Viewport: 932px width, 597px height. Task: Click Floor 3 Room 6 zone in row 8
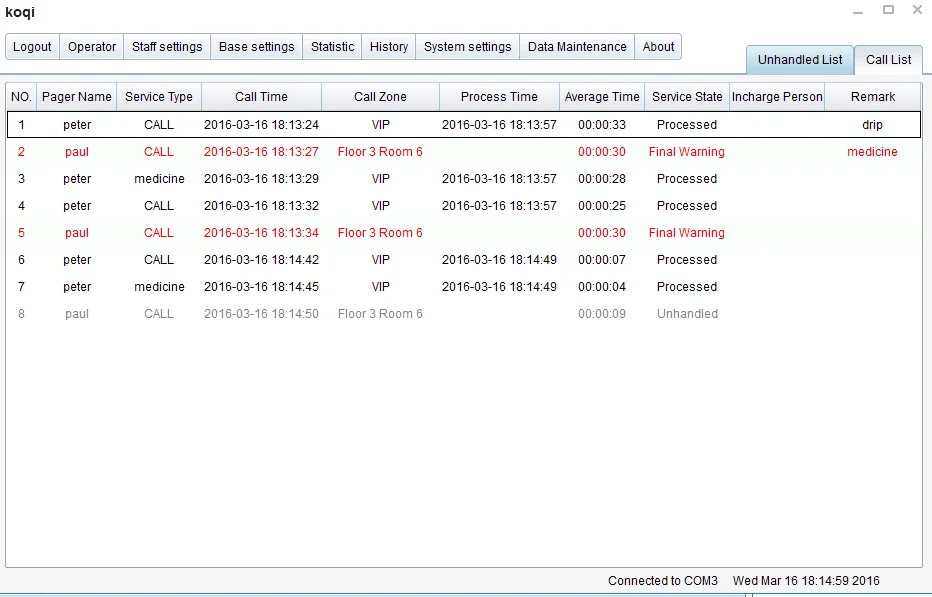(380, 314)
